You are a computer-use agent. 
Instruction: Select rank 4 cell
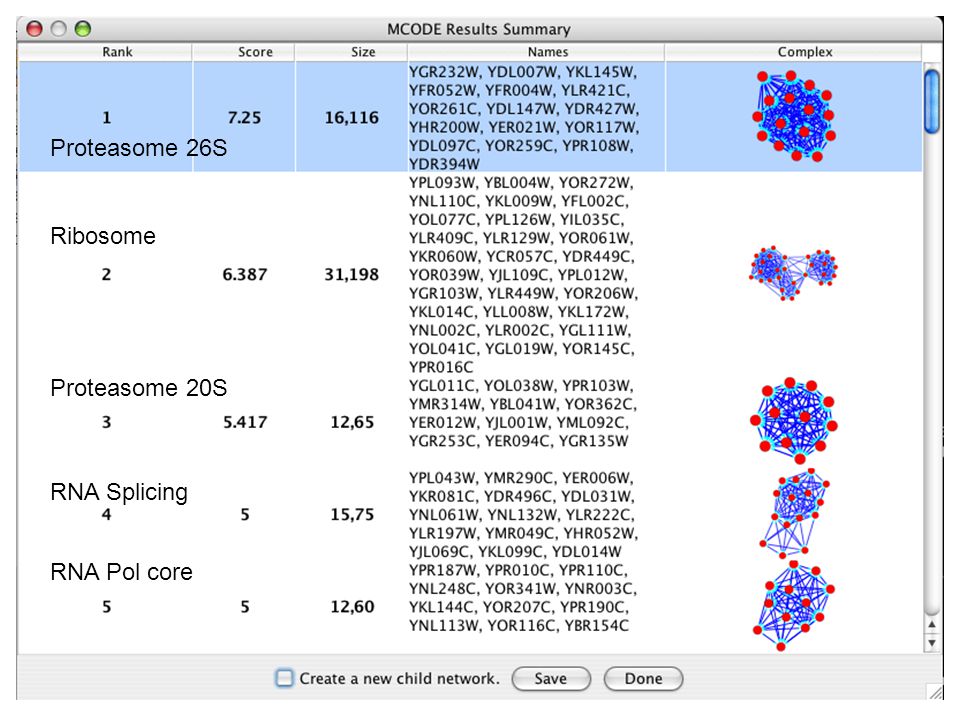[x=106, y=514]
